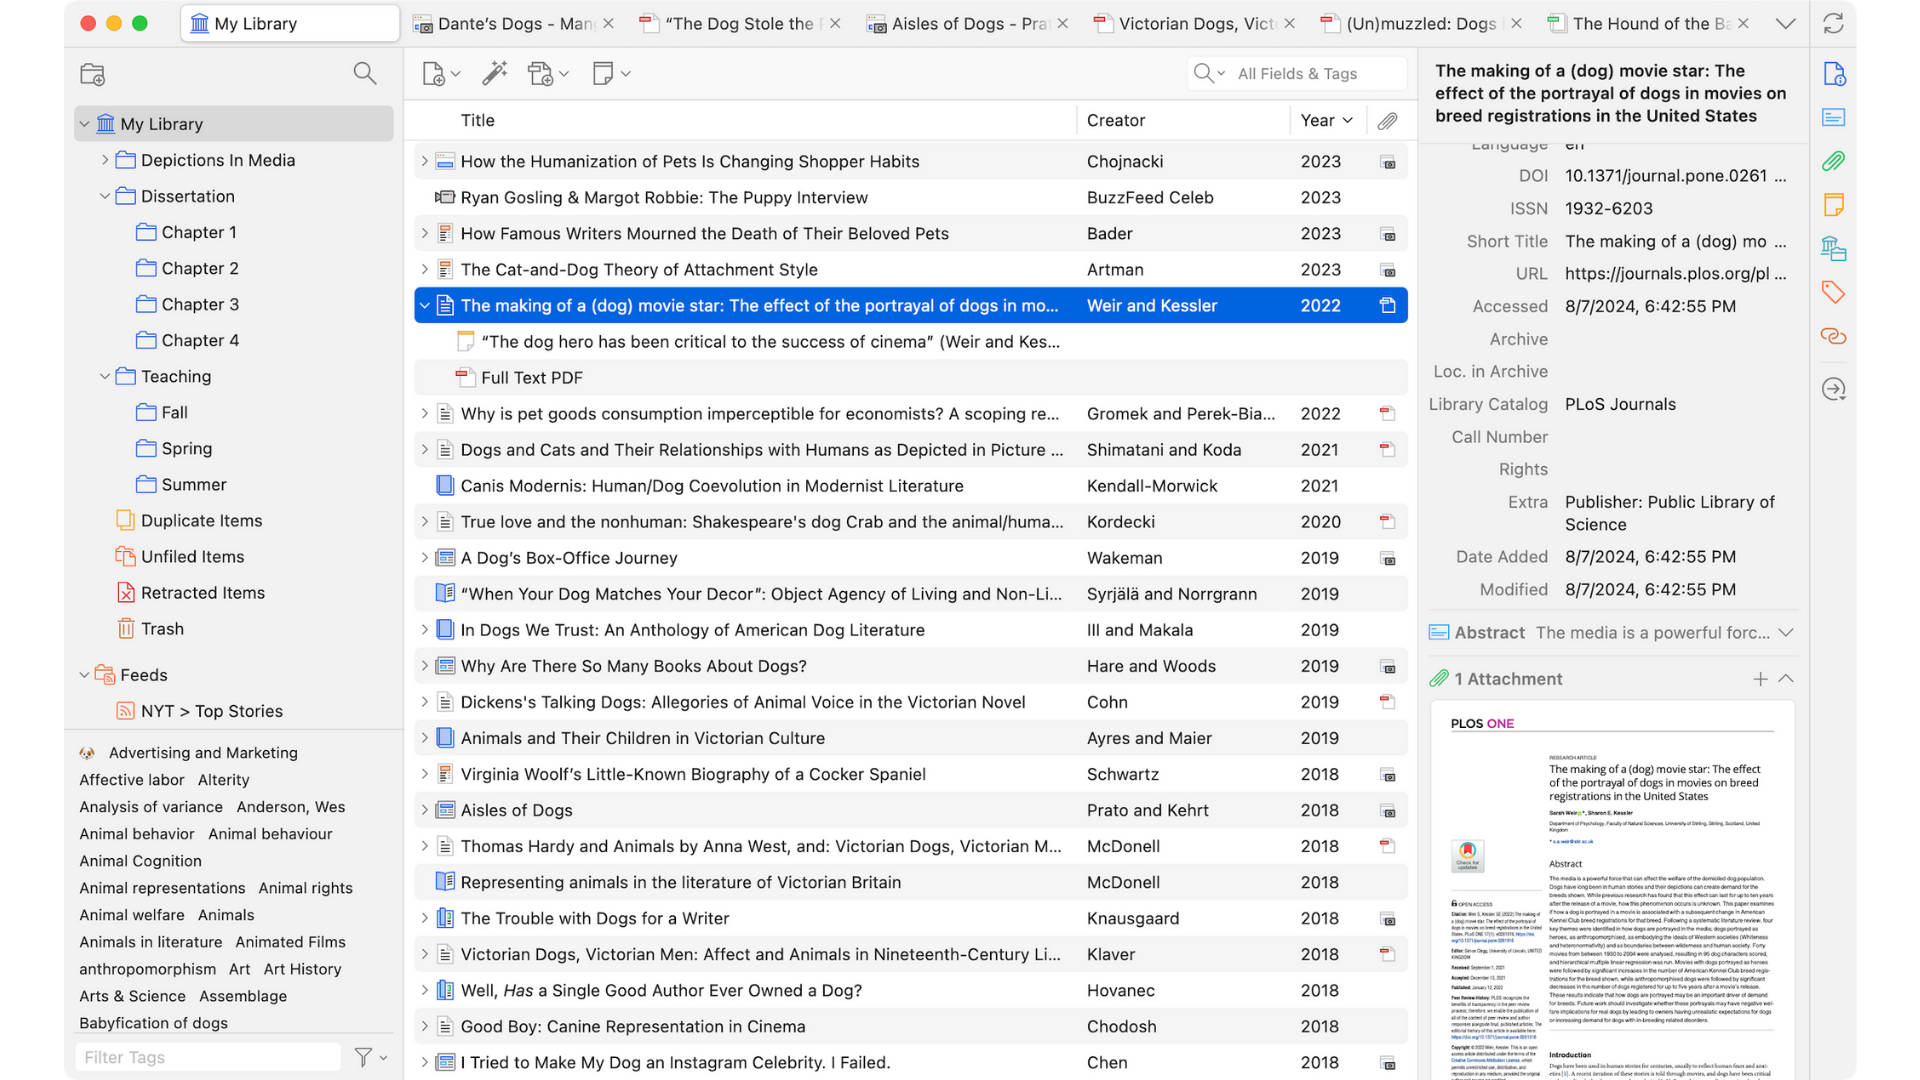The image size is (1920, 1080).
Task: Open the Full Text PDF attachment
Action: pyautogui.click(x=531, y=378)
